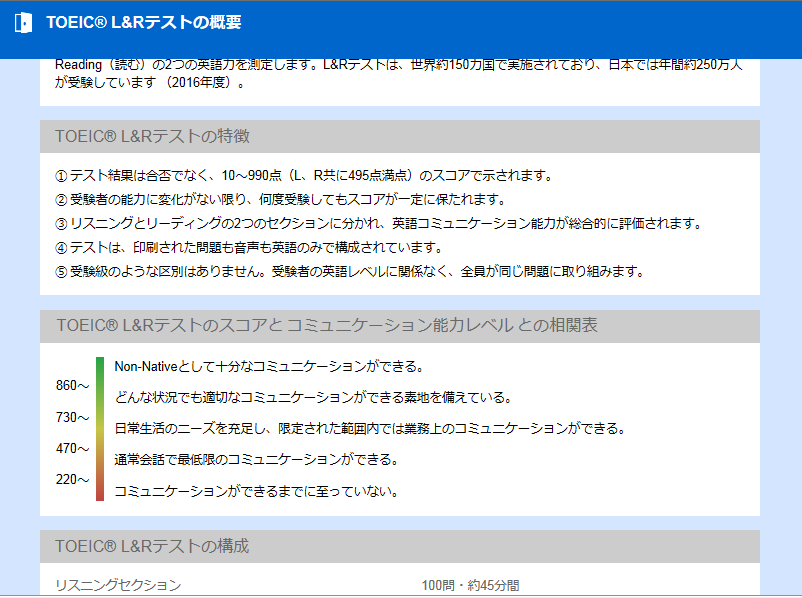Click the 100問・約45分間 text
Viewport: 802px width, 598px height.
click(470, 585)
